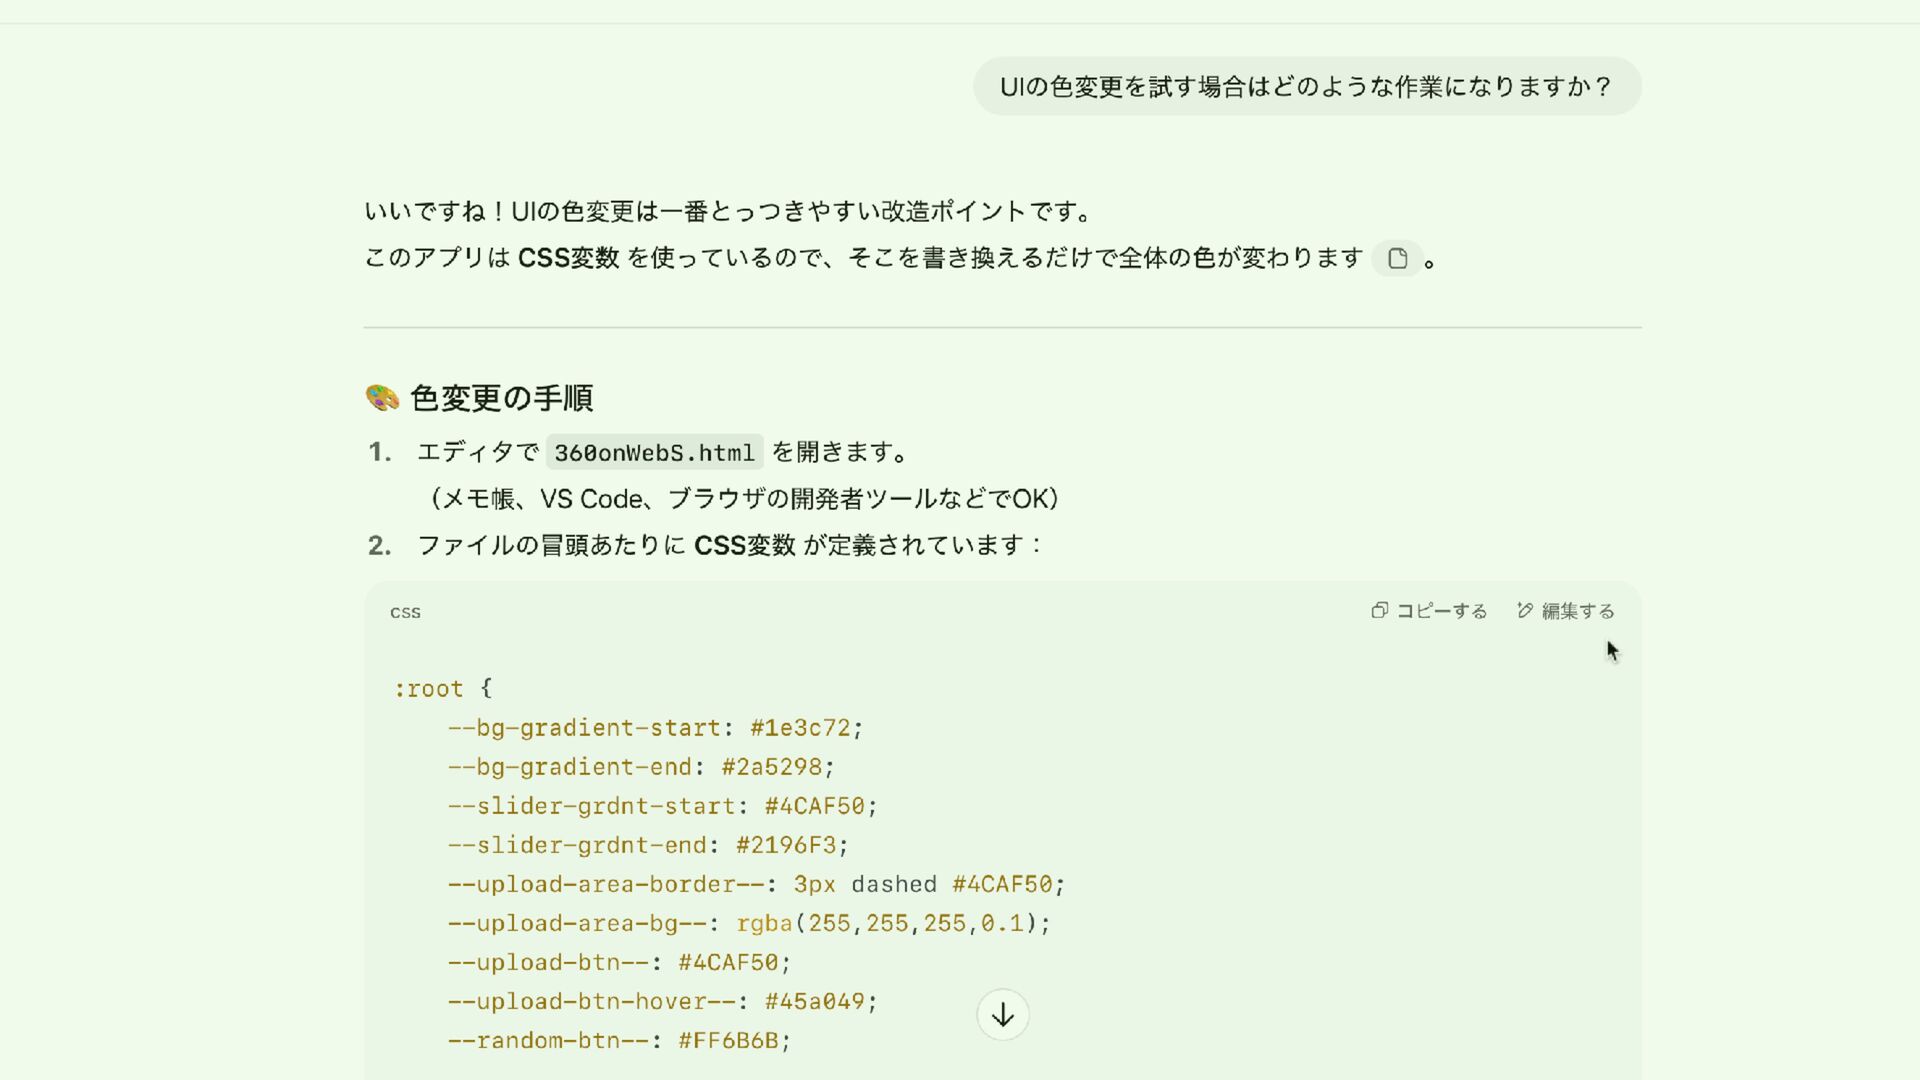Click the copy icon in code header

click(1380, 610)
